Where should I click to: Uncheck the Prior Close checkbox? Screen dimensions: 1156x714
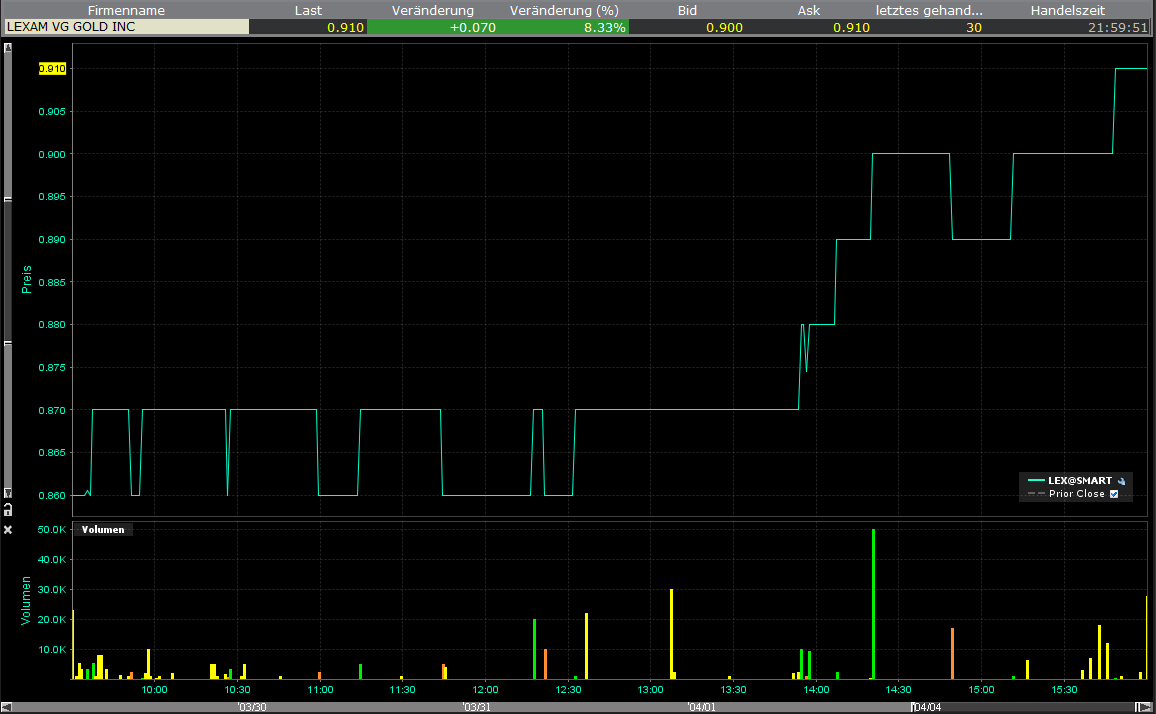coord(1114,494)
